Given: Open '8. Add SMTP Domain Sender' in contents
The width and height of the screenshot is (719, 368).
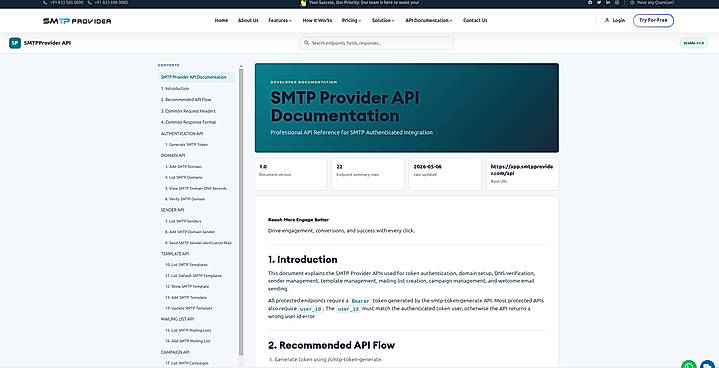Looking at the screenshot, I should tap(190, 232).
